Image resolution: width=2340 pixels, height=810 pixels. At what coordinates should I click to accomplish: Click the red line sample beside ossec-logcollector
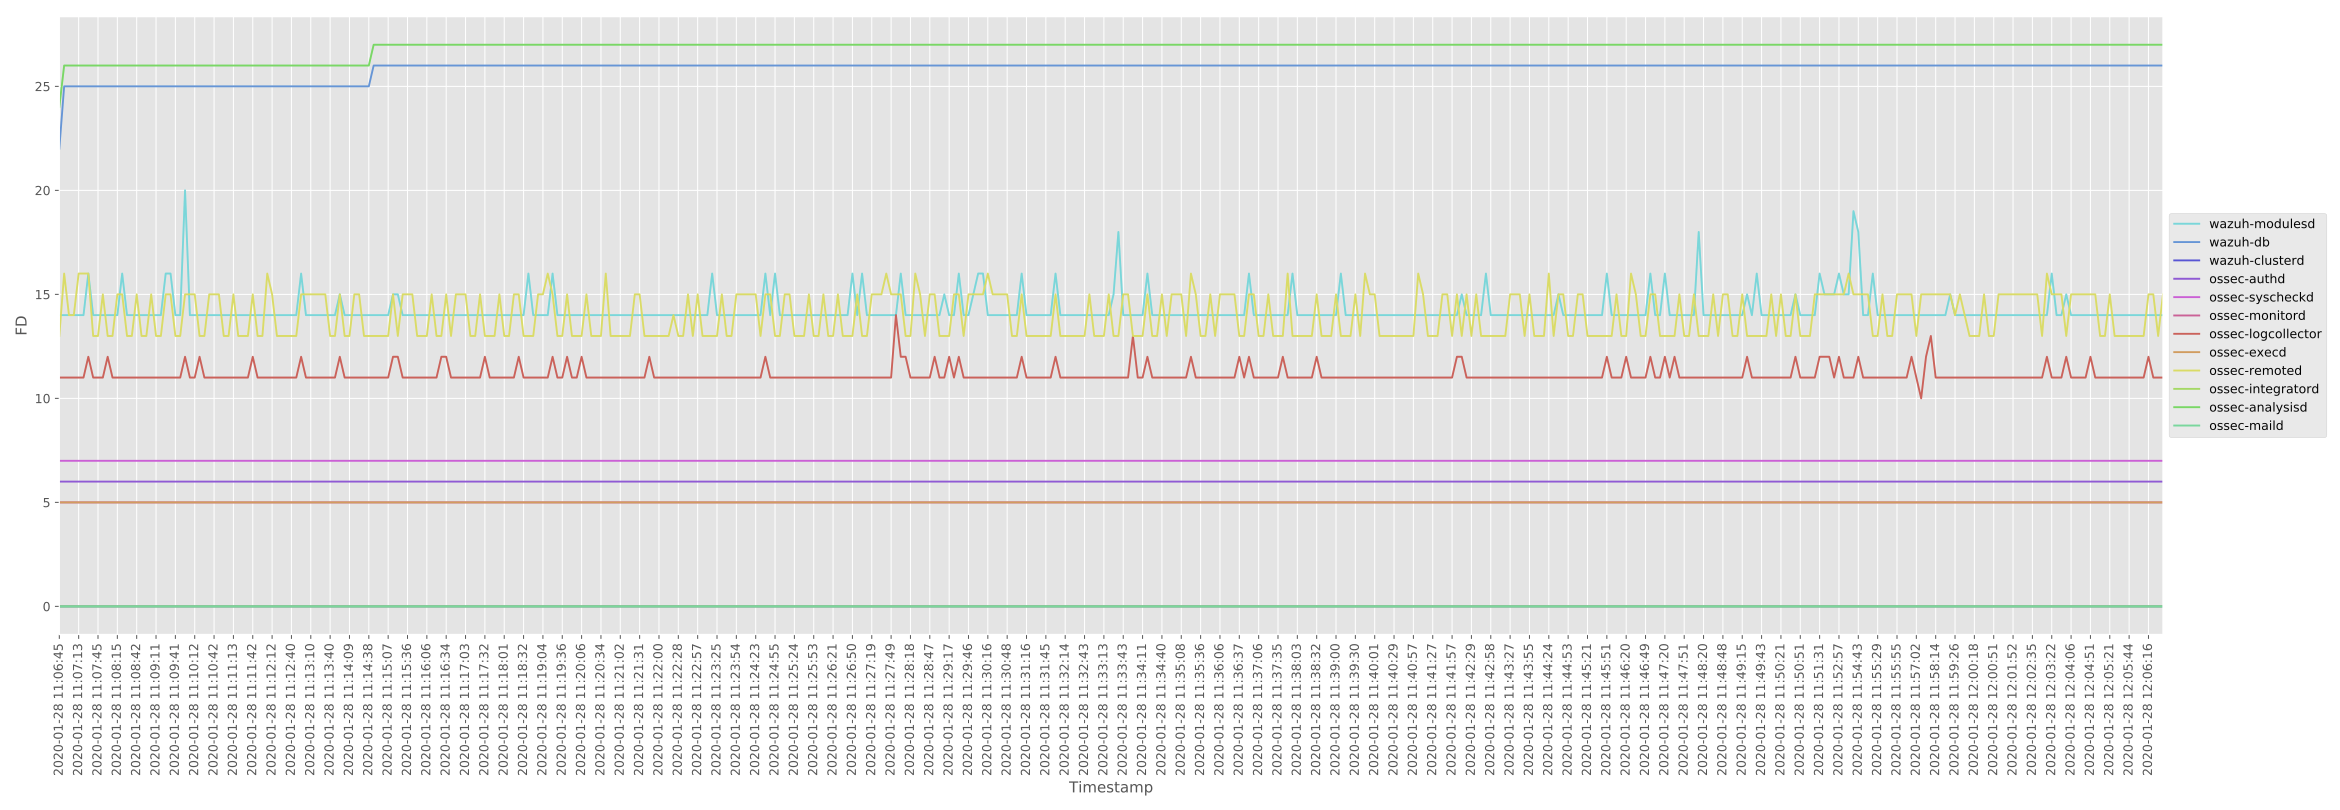2187,334
